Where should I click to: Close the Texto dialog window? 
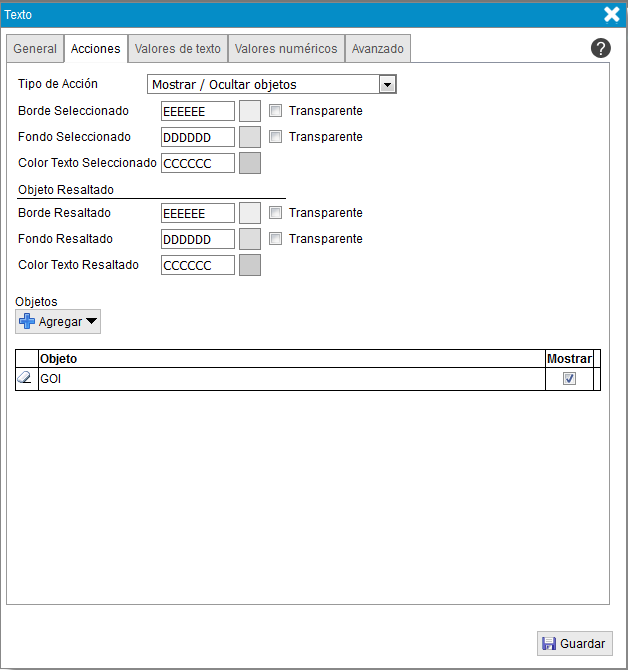[612, 14]
